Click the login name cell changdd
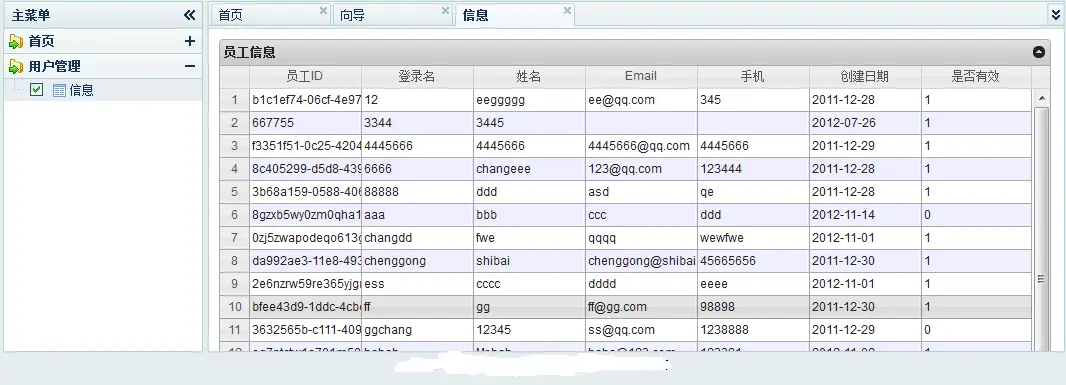Viewport: 1066px width, 385px height. click(417, 238)
